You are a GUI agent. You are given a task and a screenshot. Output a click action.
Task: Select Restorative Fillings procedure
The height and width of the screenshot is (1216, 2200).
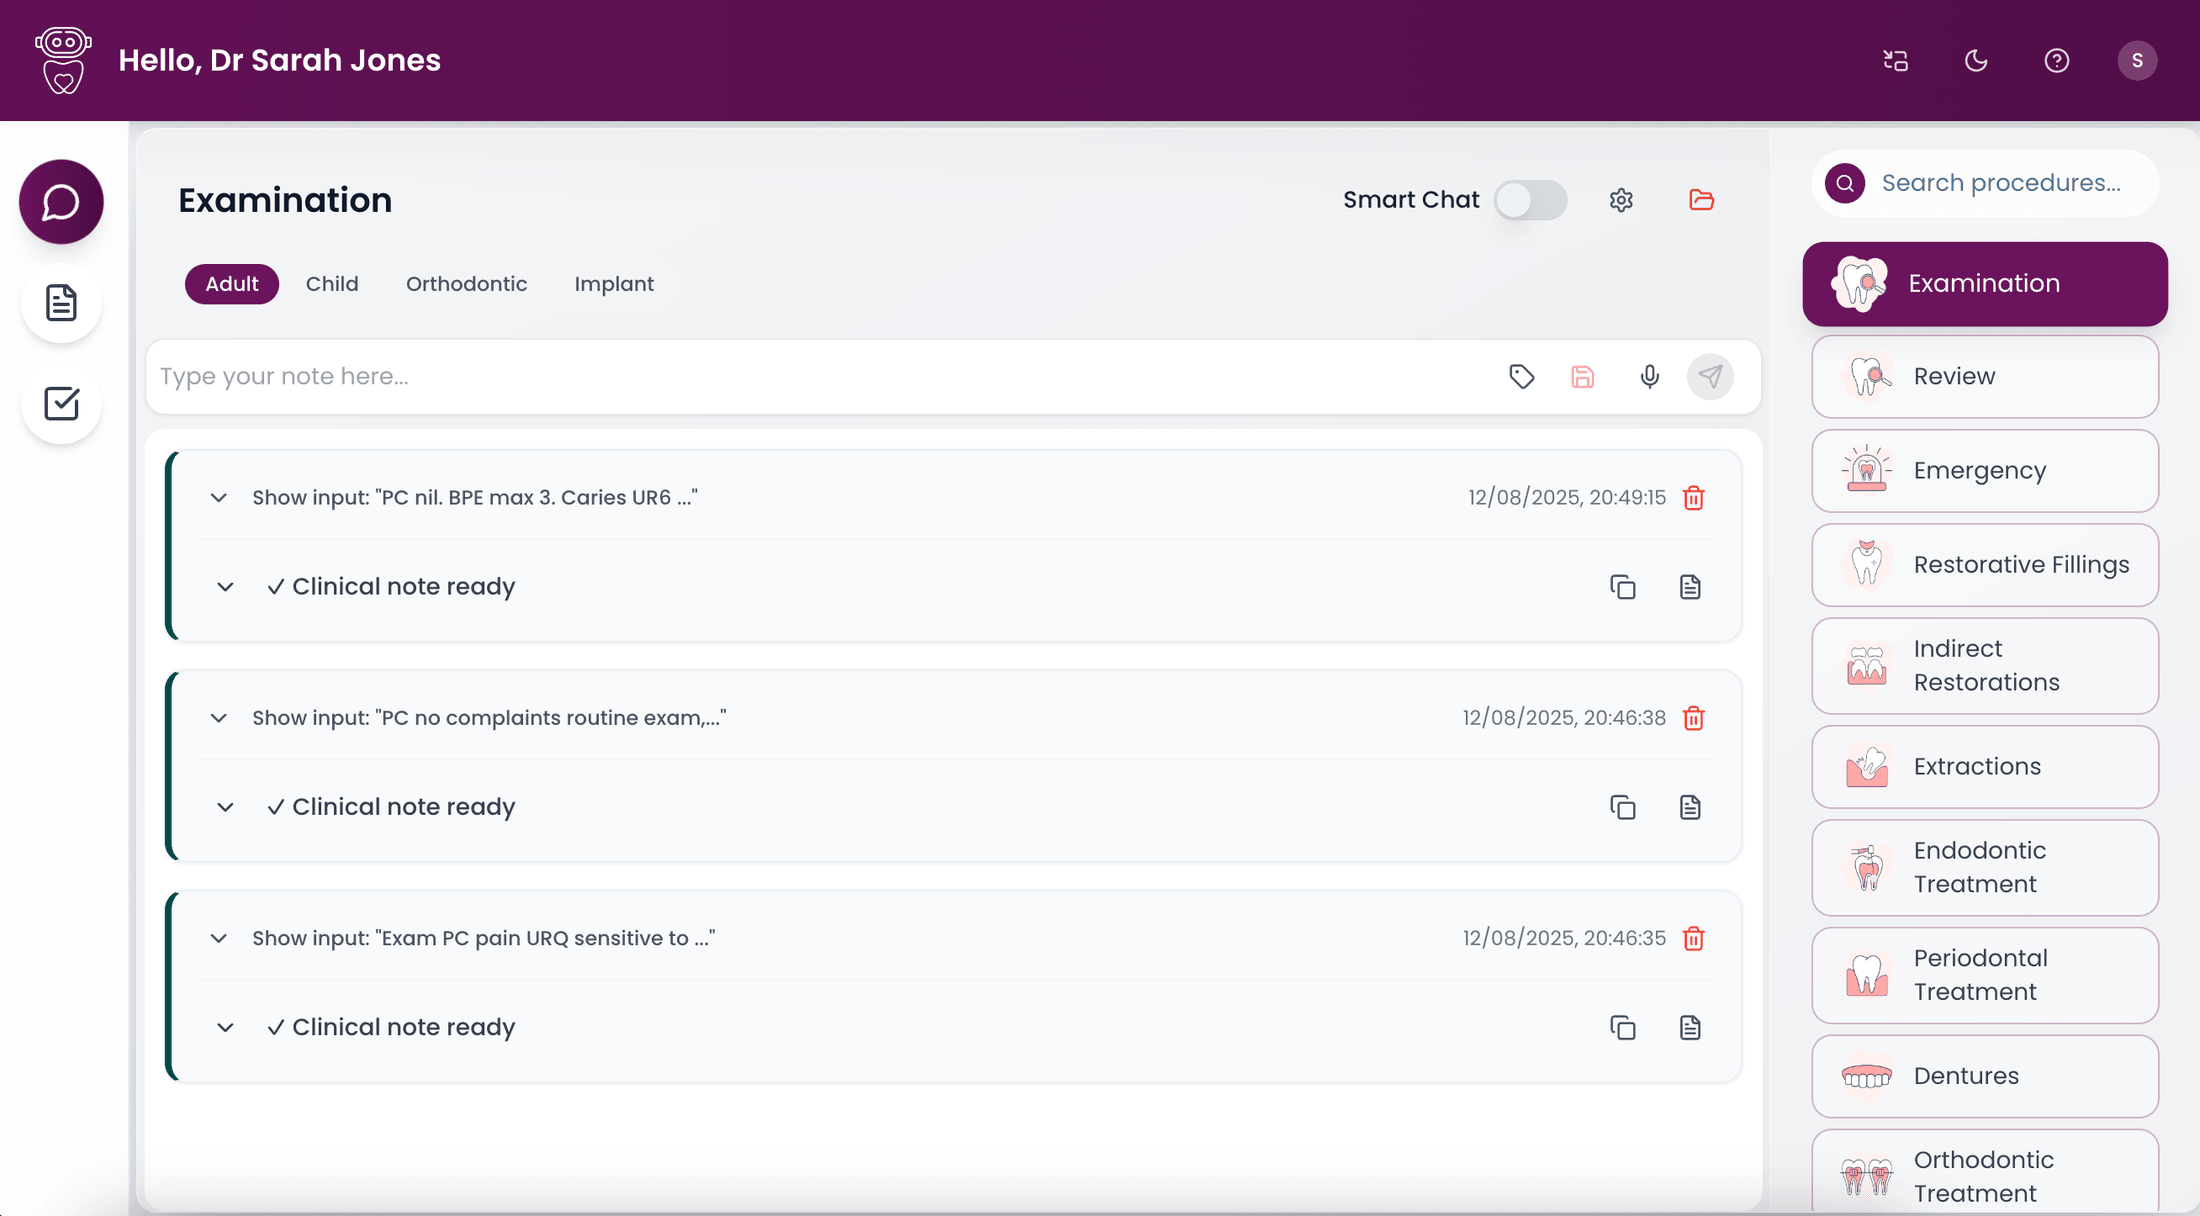[1984, 565]
